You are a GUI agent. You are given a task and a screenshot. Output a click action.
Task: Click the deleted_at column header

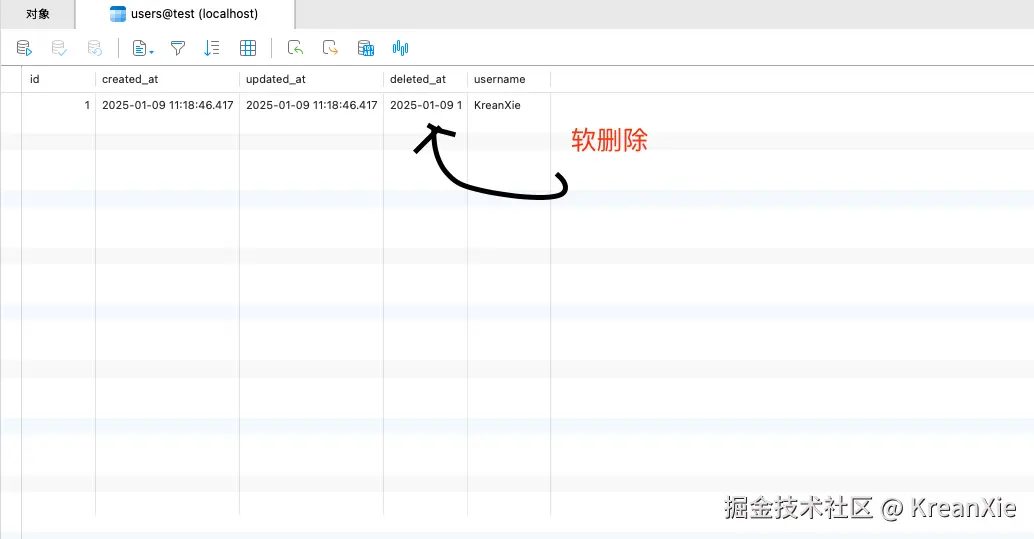425,79
